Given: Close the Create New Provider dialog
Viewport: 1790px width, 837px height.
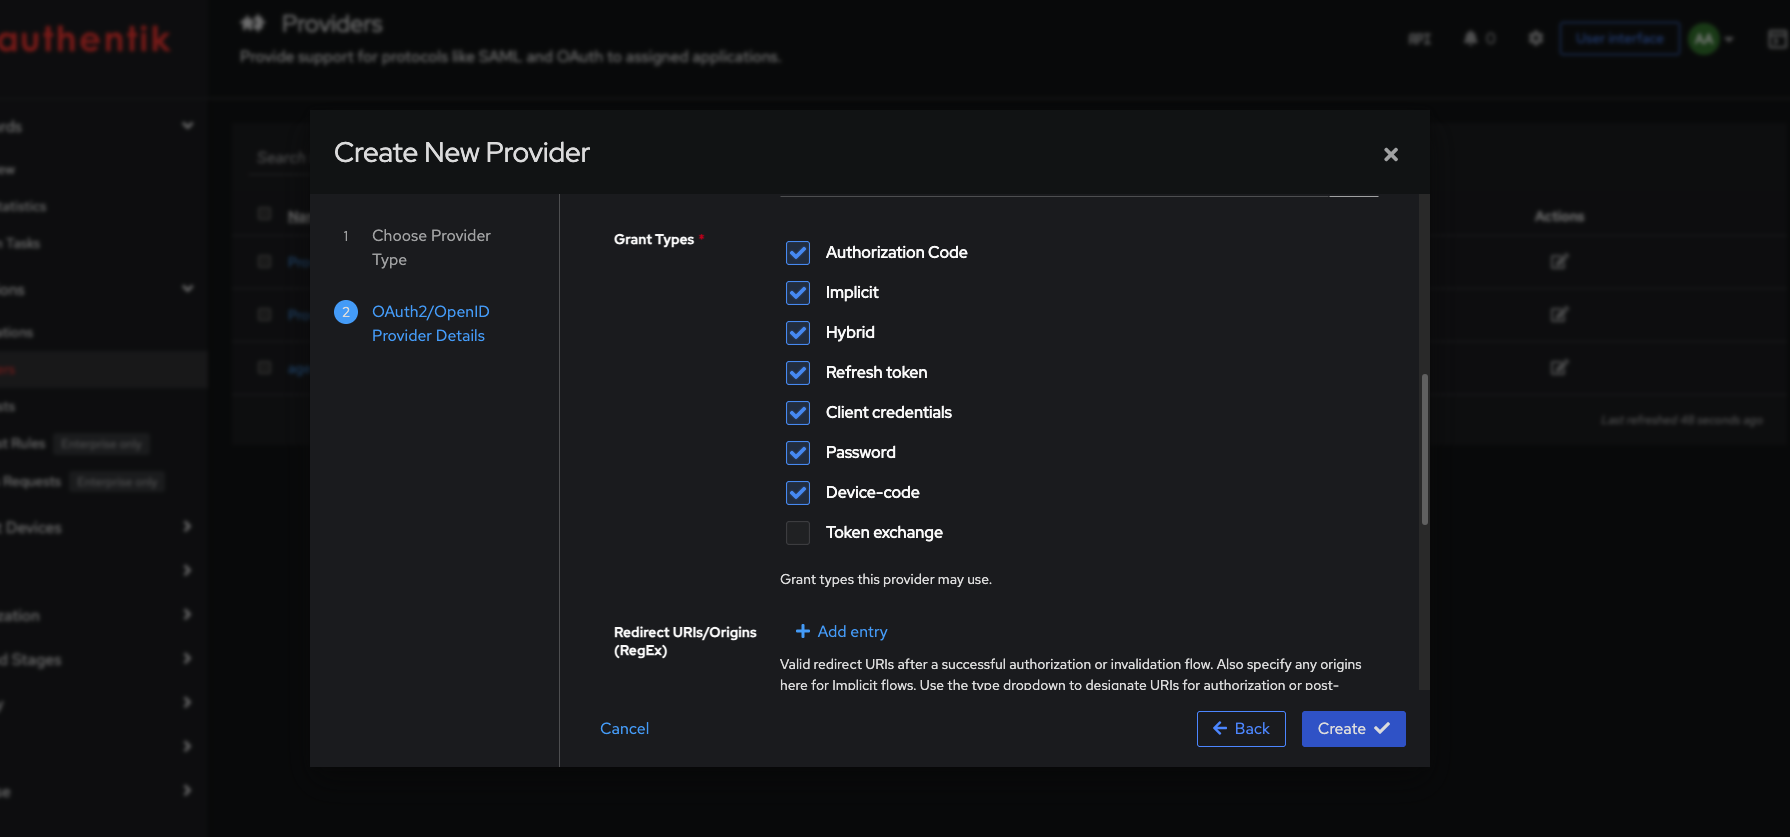Looking at the screenshot, I should [x=1390, y=154].
